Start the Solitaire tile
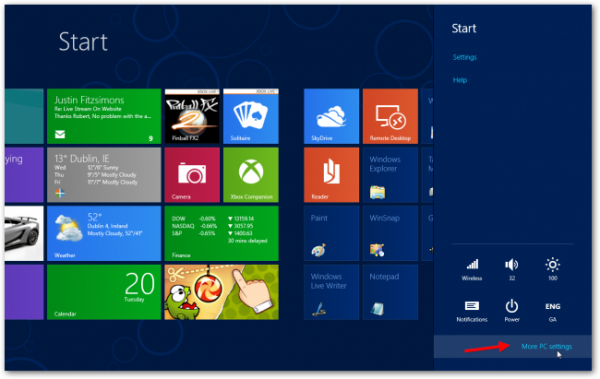The width and height of the screenshot is (600, 379). pos(251,116)
